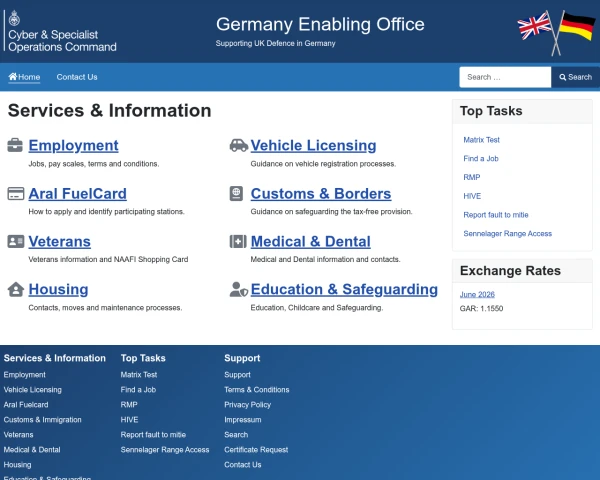Open Vehicle Licensing in the footer list
Image resolution: width=600 pixels, height=480 pixels.
(33, 390)
